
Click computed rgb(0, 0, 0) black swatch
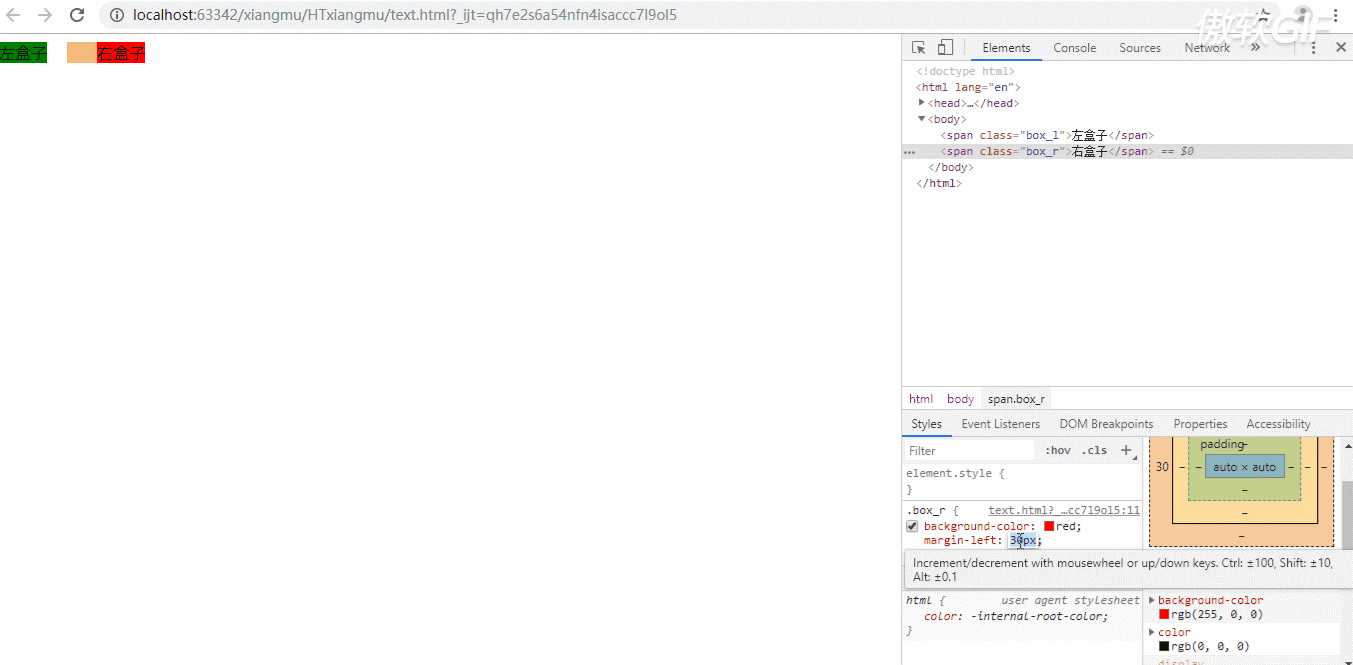coord(1164,646)
